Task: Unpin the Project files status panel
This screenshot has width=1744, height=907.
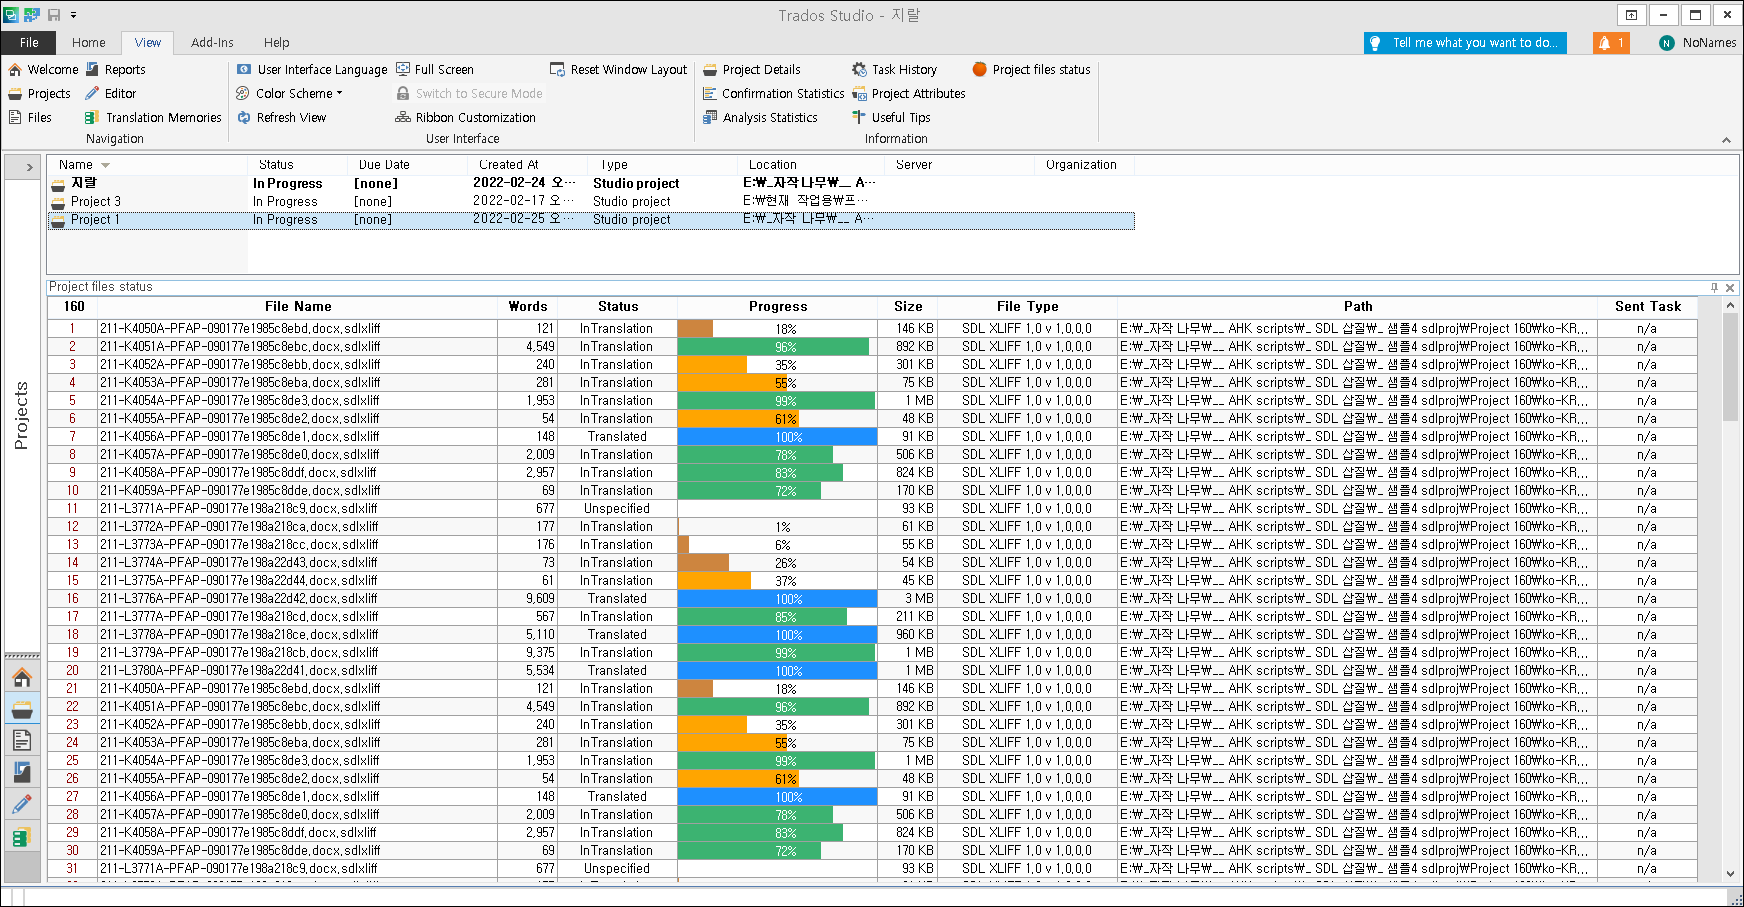Action: pos(1713,287)
